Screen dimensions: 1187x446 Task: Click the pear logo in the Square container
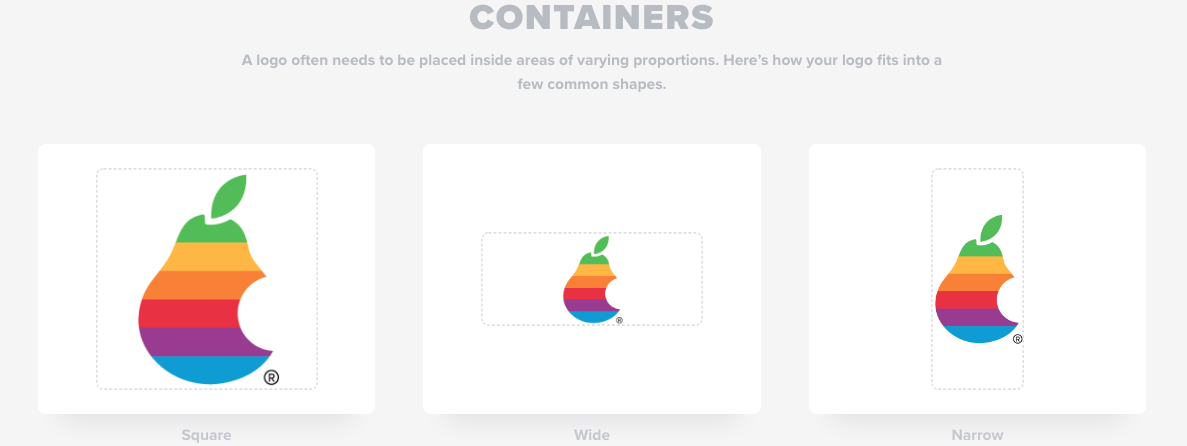(206, 279)
